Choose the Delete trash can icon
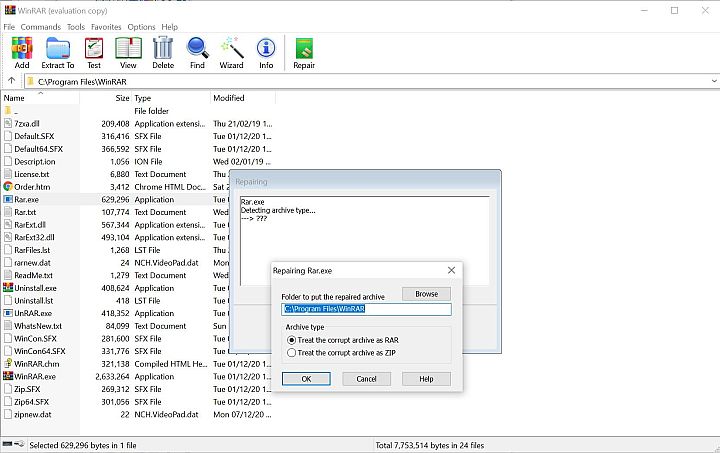 pyautogui.click(x=163, y=53)
